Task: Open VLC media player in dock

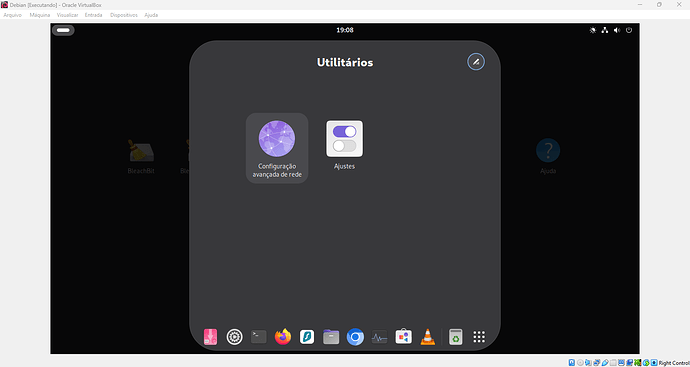Action: click(x=427, y=337)
